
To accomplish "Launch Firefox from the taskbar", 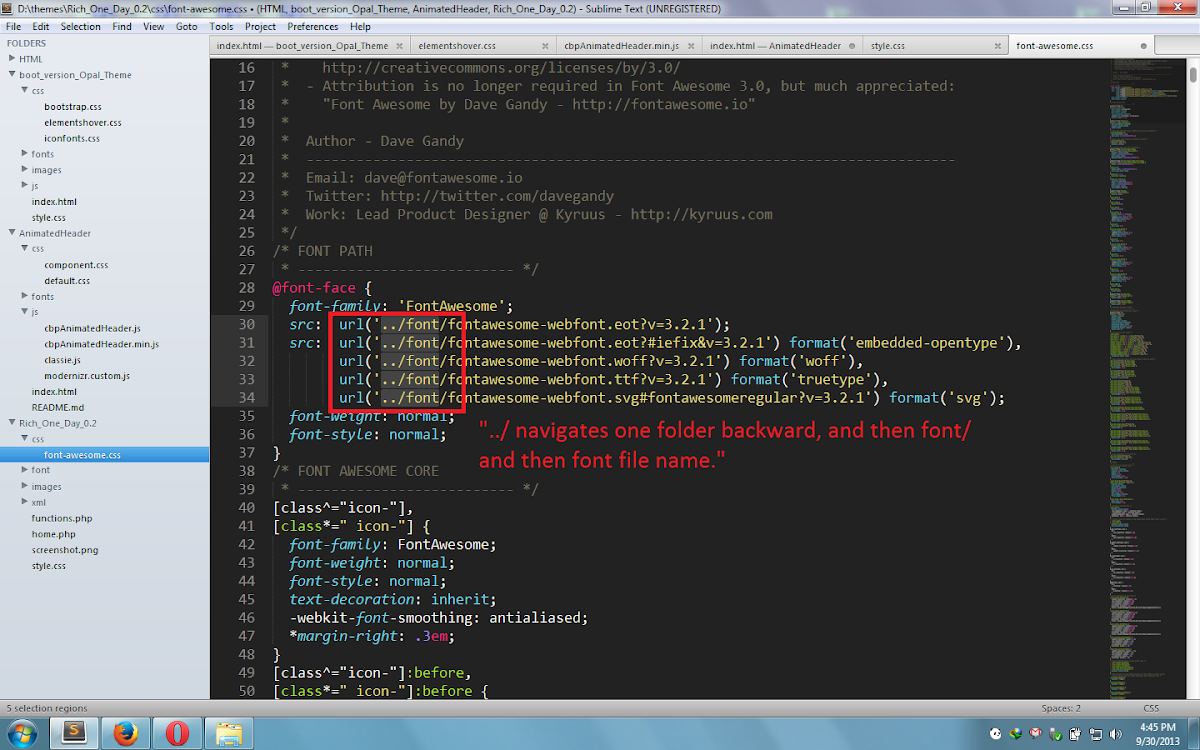I will 125,733.
